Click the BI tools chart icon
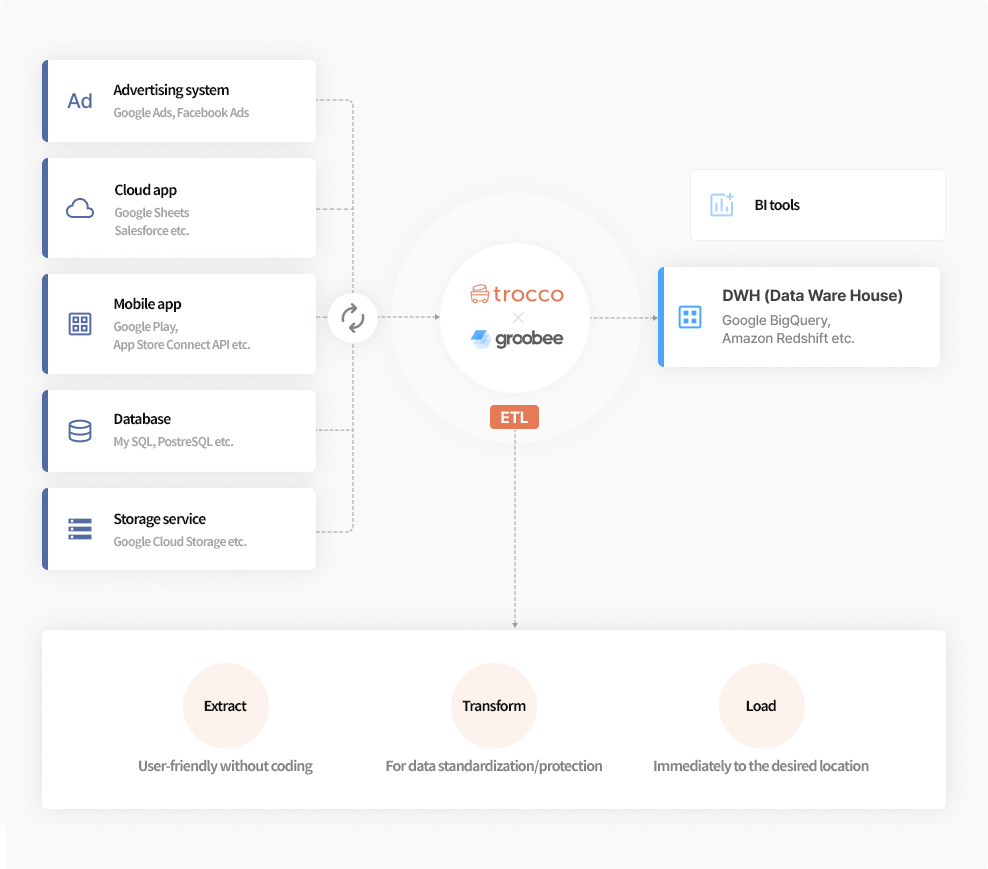Screen dimensions: 988x869 pyautogui.click(x=722, y=205)
